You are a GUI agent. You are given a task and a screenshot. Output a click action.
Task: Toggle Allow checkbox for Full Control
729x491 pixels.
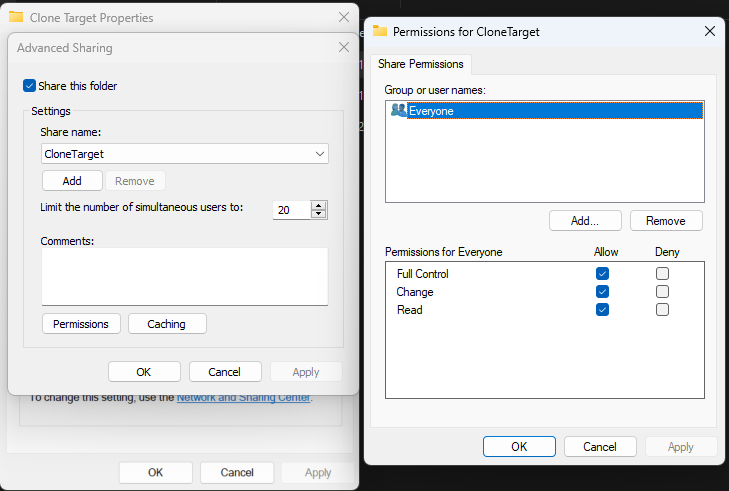coord(602,274)
